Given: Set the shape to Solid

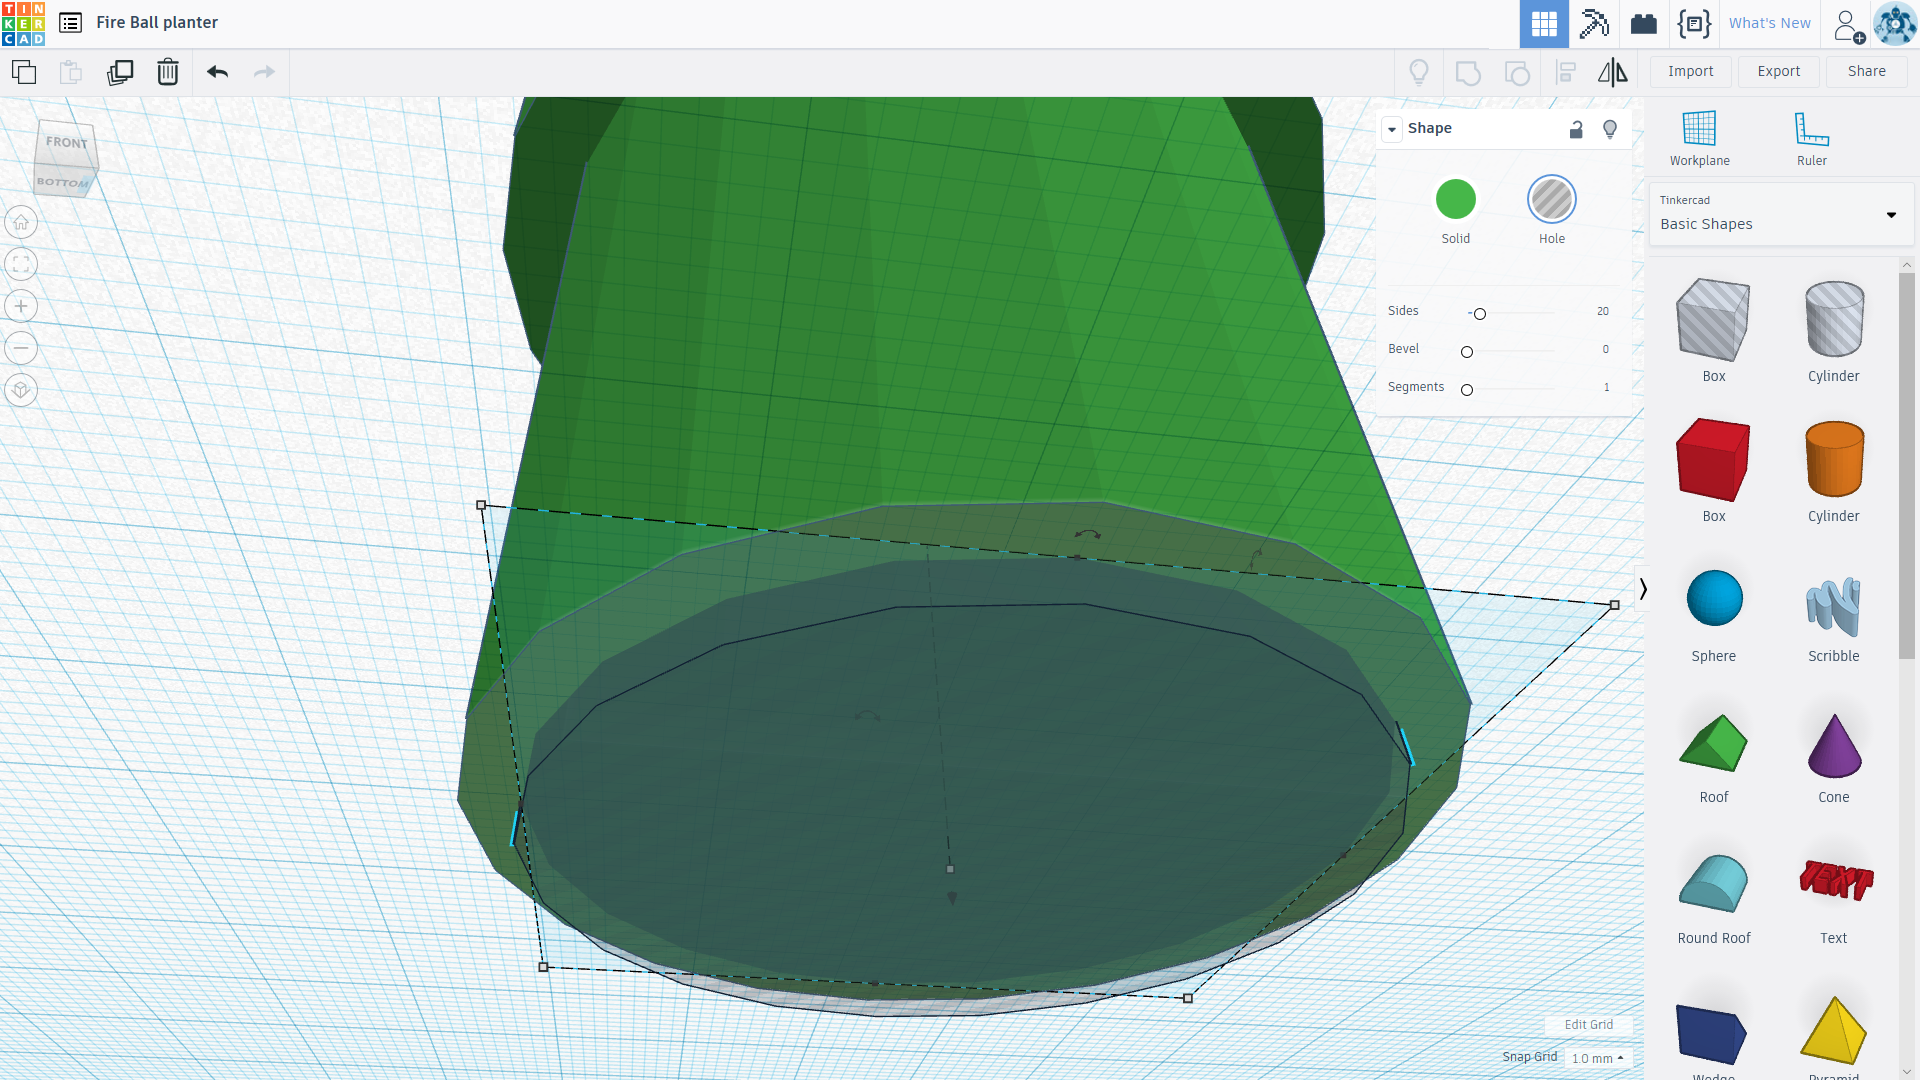Looking at the screenshot, I should click(x=1455, y=199).
